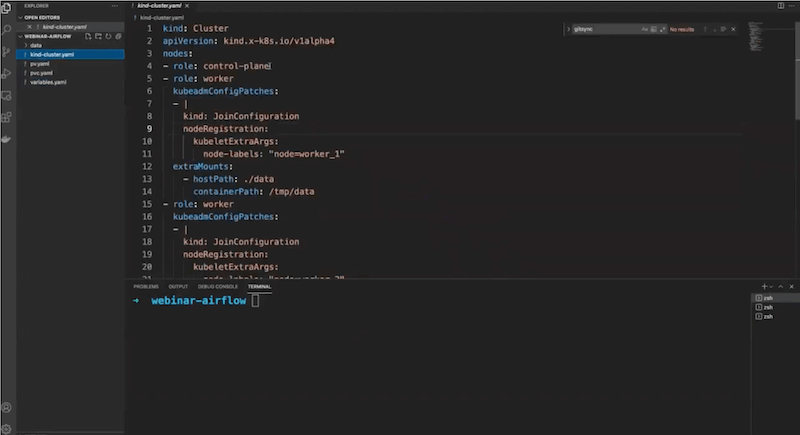Viewport: 800px width, 435px height.
Task: Switch to the OUTPUT panel tab
Action: tap(178, 286)
